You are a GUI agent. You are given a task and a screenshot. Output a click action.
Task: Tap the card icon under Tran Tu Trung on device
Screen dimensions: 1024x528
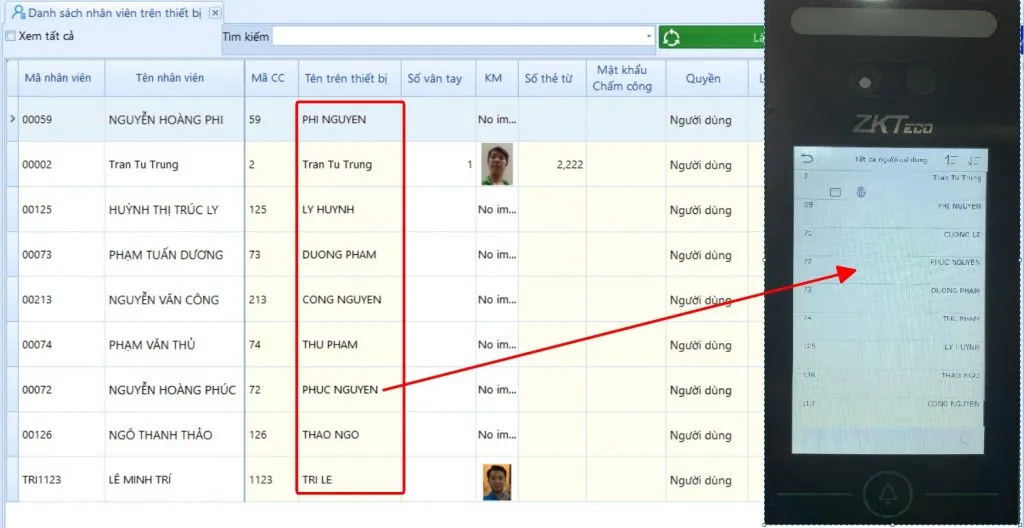835,192
